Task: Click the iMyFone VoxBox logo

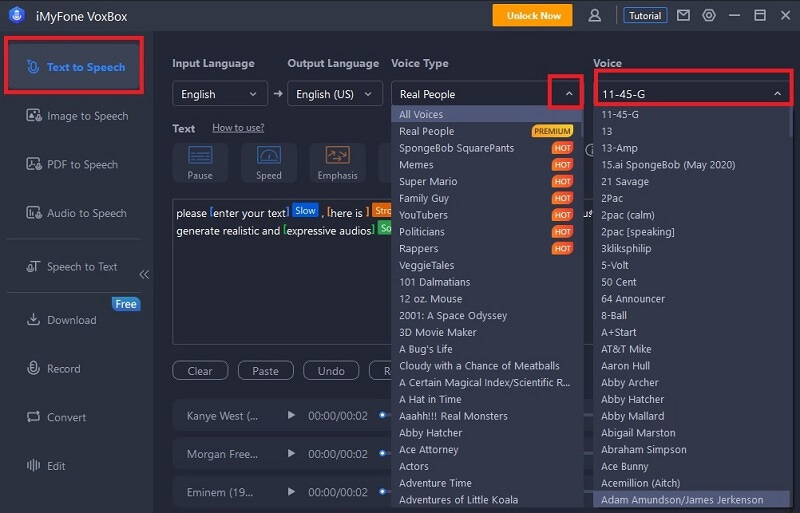Action: pos(17,15)
